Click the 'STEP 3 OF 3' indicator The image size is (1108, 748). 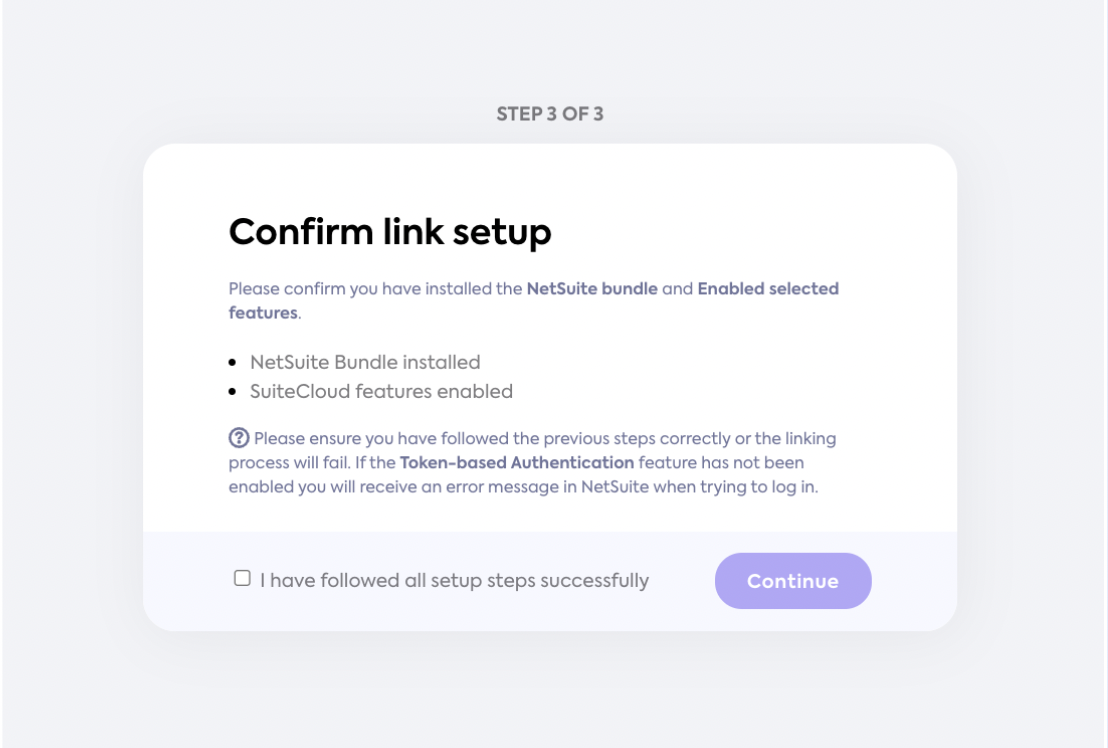coord(550,114)
